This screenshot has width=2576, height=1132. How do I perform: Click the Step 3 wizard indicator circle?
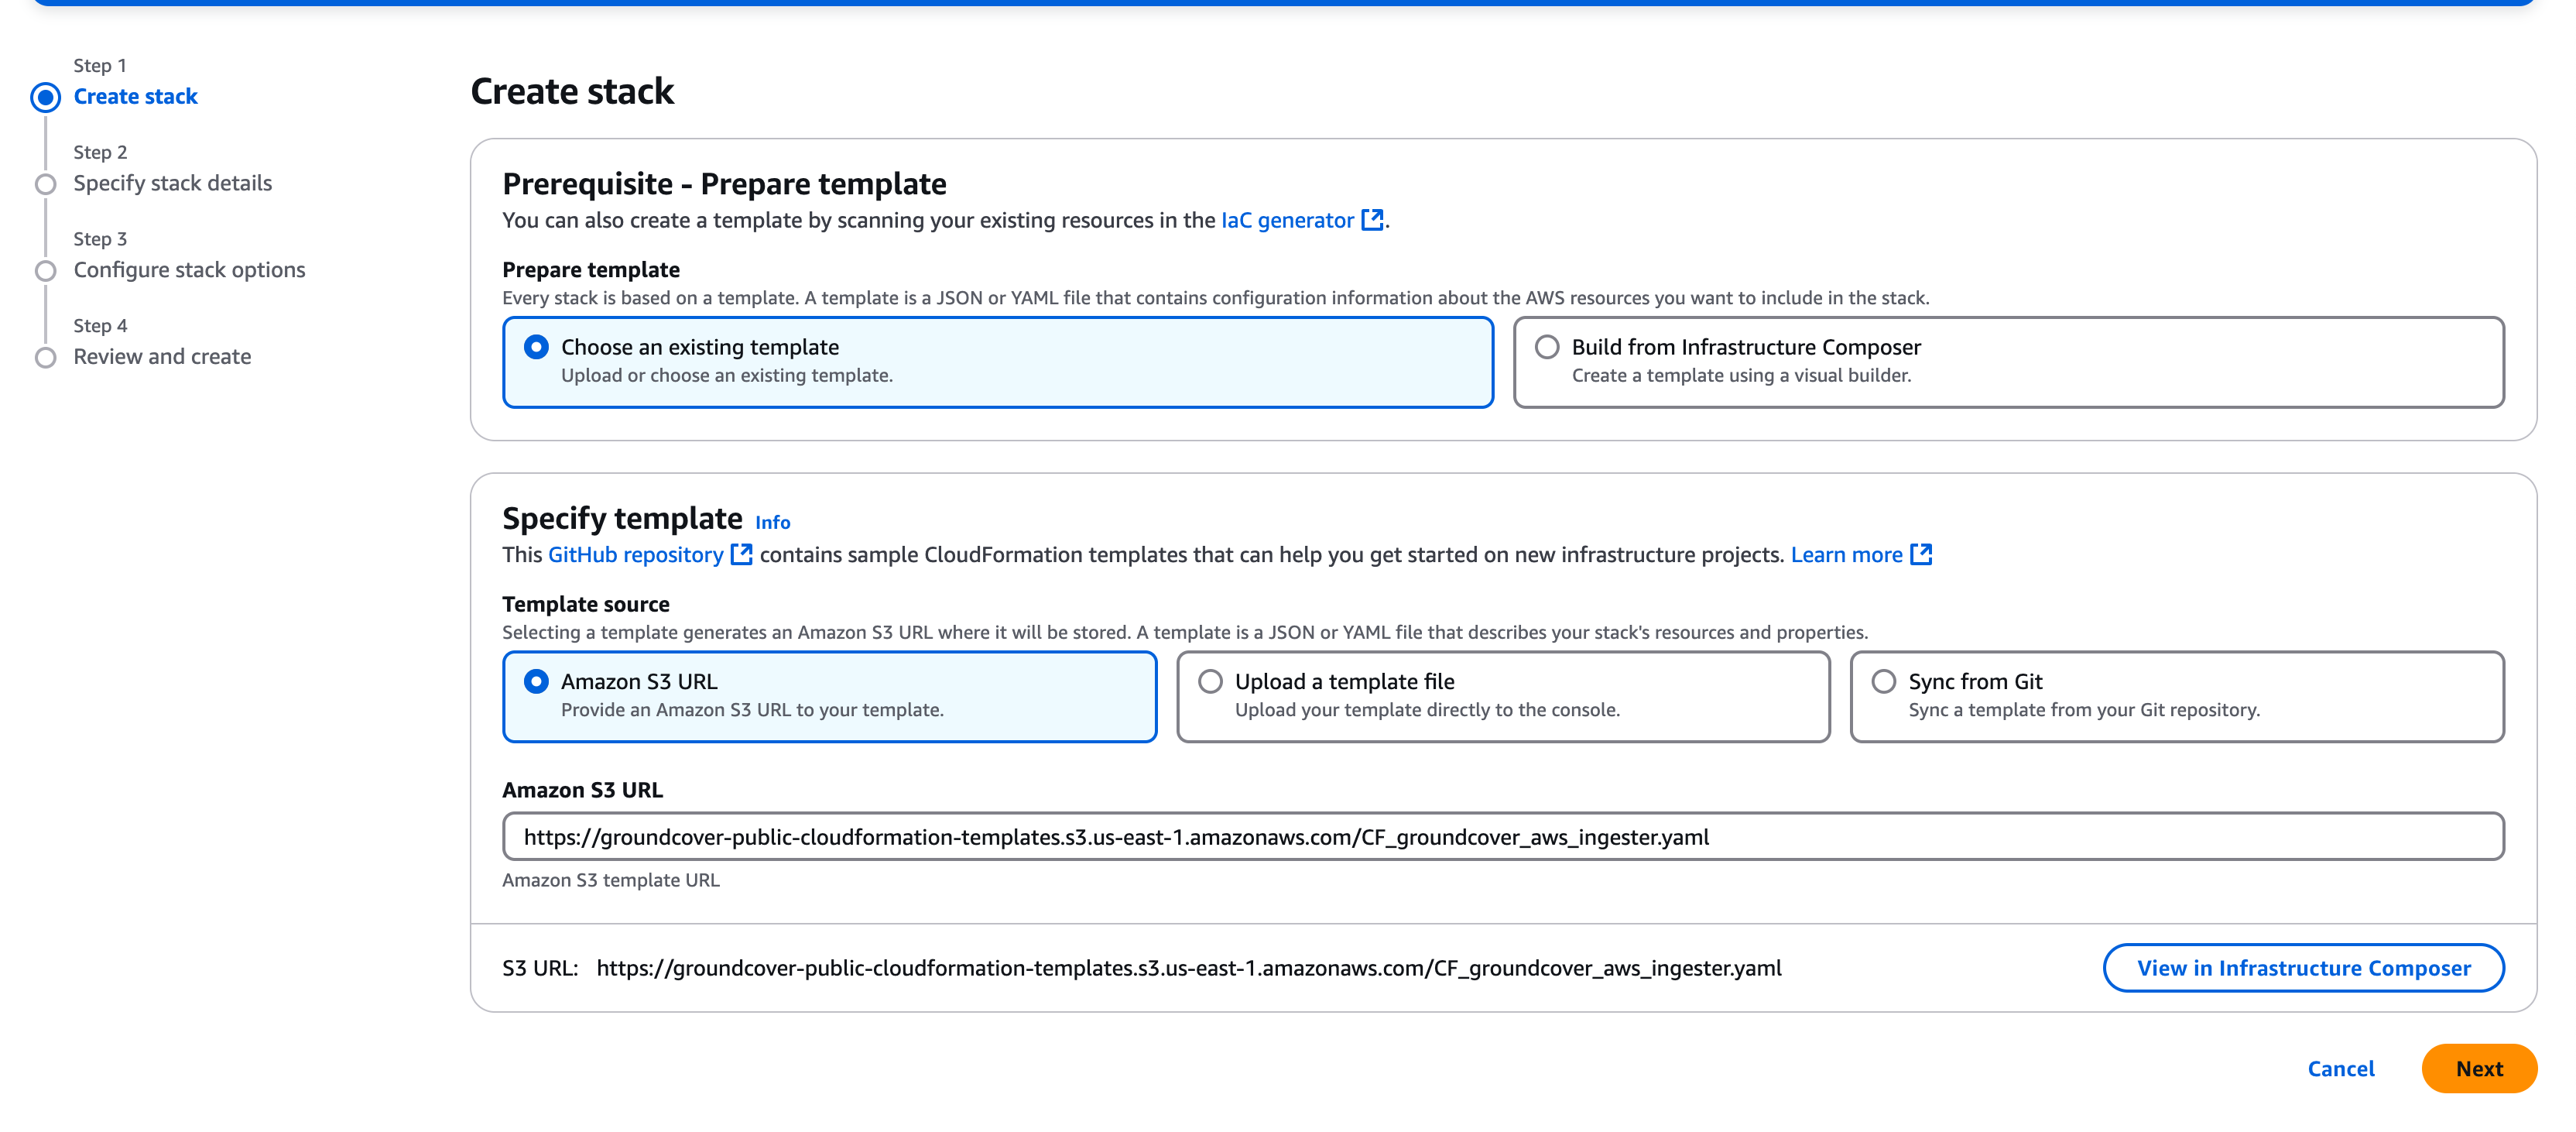[x=45, y=271]
